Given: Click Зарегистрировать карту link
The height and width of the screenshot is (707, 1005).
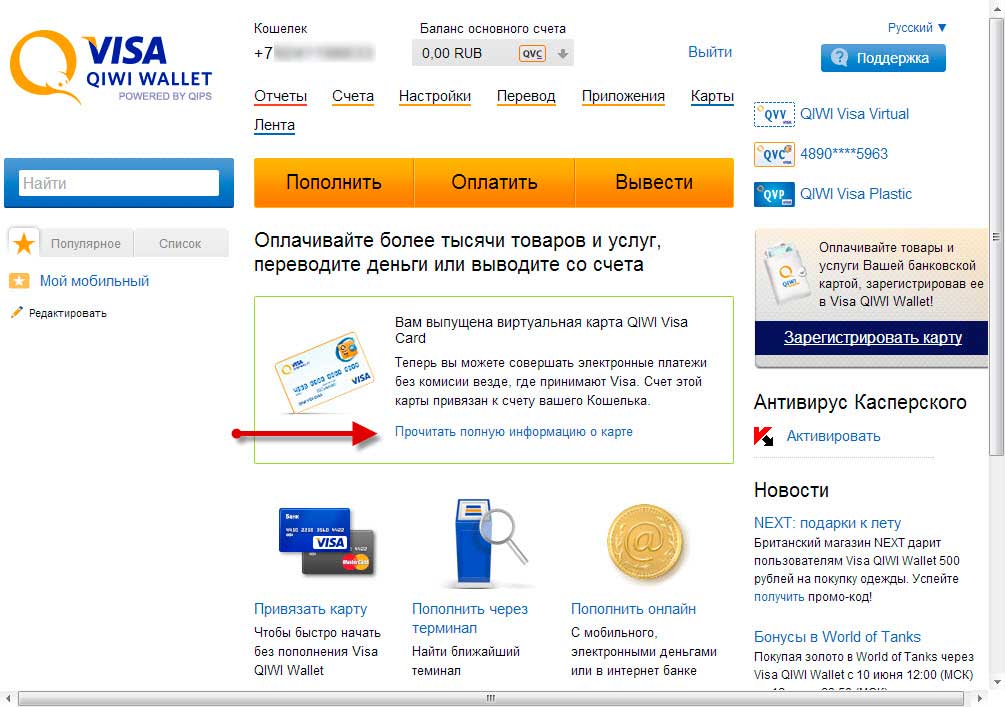Looking at the screenshot, I should coord(872,338).
